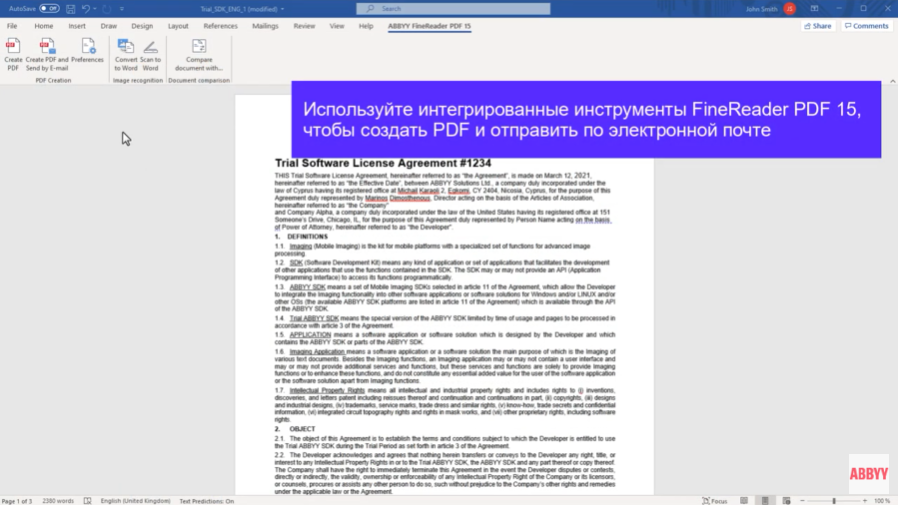Open the Undo history dropdown arrow
The image size is (898, 505).
pos(94,9)
